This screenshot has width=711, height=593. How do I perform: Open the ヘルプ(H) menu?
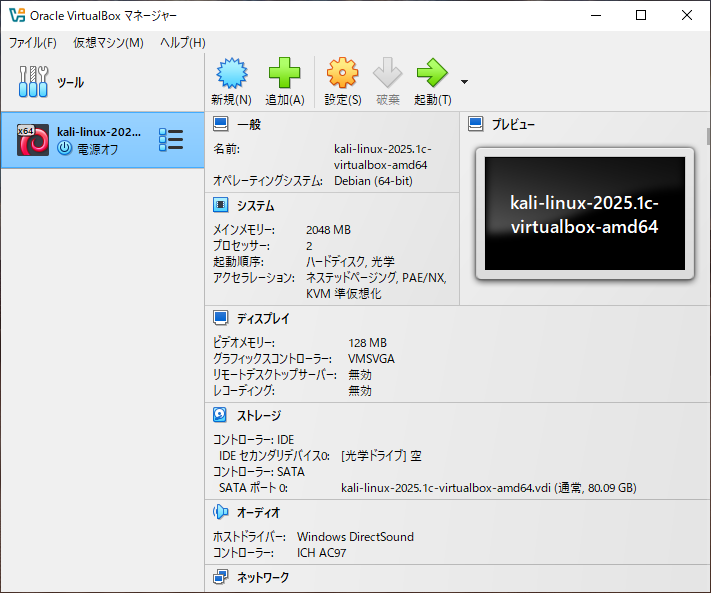click(x=183, y=43)
